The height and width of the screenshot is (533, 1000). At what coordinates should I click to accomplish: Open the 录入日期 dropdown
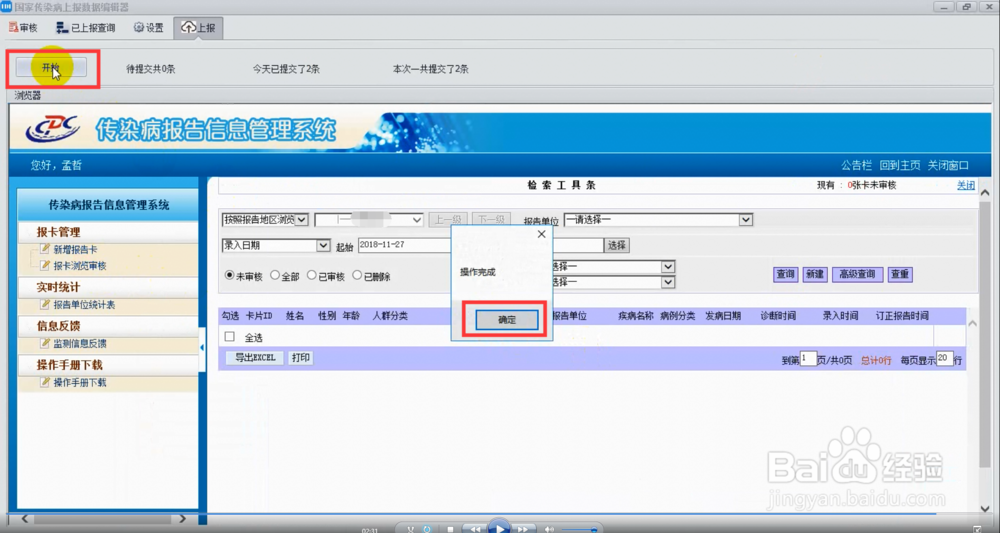(x=276, y=245)
